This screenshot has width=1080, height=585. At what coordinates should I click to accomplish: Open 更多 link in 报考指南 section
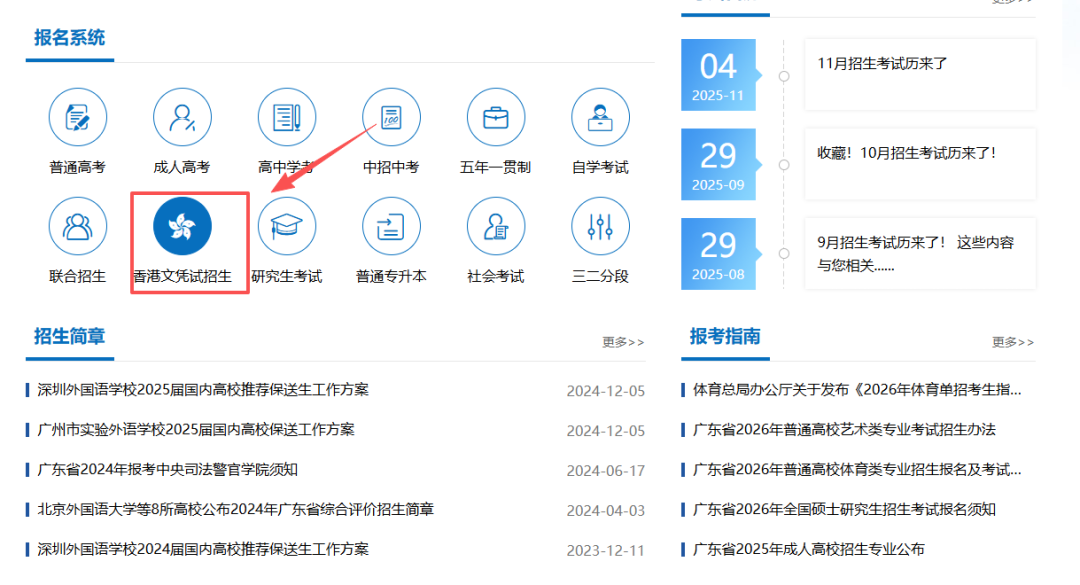tap(1011, 342)
